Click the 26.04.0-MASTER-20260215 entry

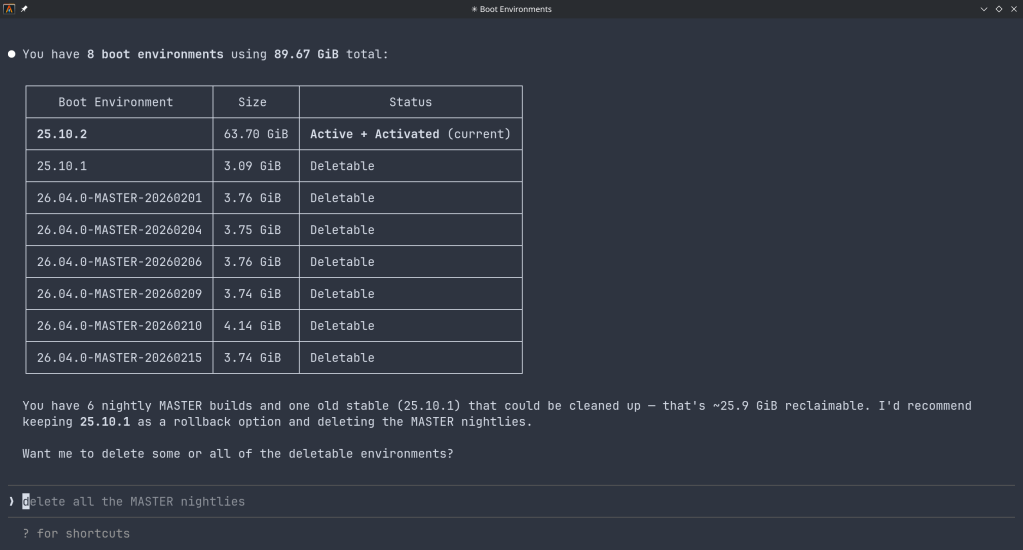click(119, 358)
